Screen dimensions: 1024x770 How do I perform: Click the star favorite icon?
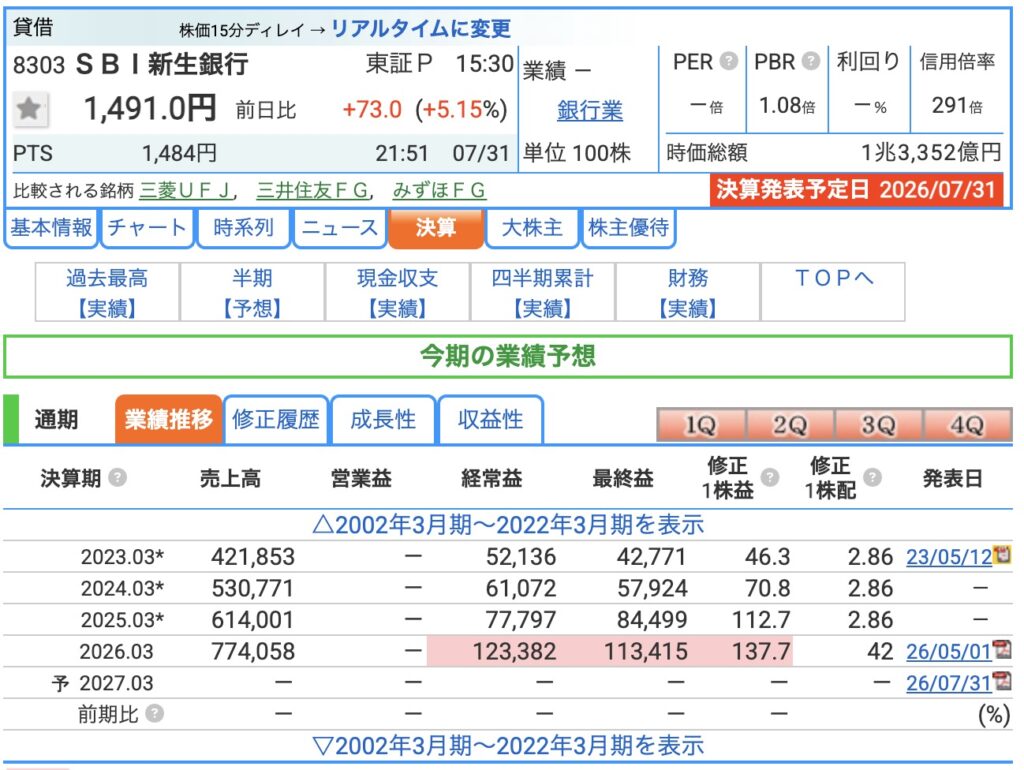(x=29, y=108)
